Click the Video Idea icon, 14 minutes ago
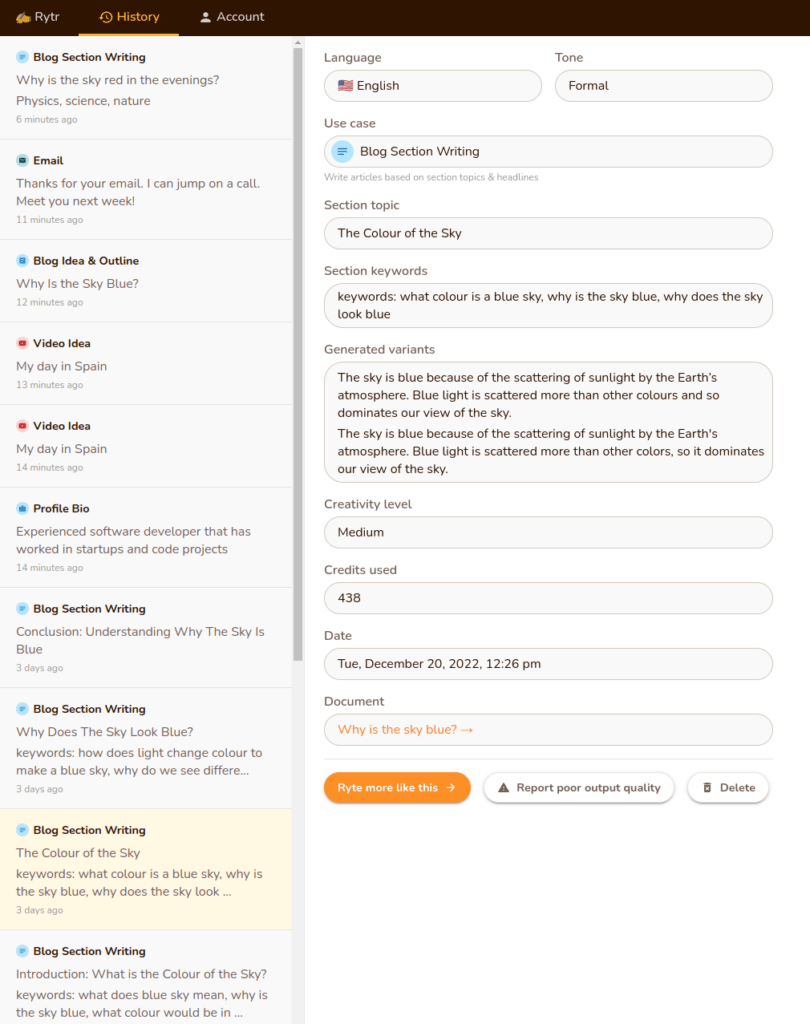 [x=22, y=426]
